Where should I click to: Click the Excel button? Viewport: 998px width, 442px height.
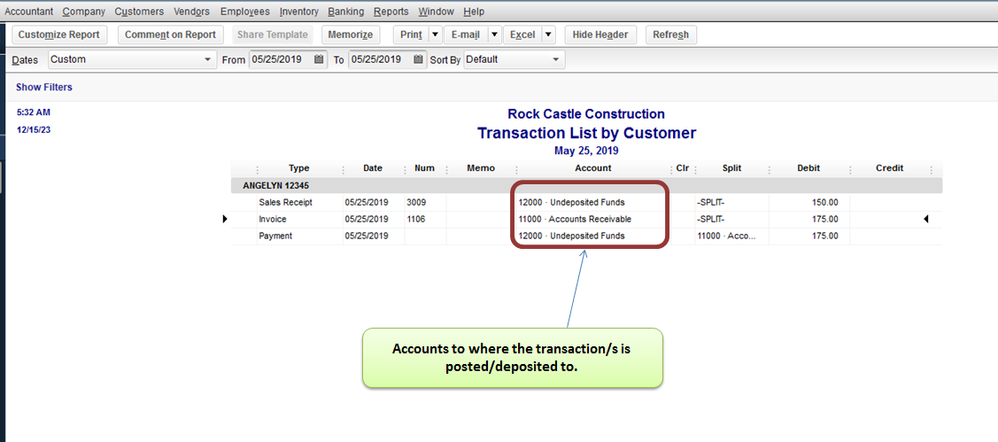pyautogui.click(x=523, y=34)
